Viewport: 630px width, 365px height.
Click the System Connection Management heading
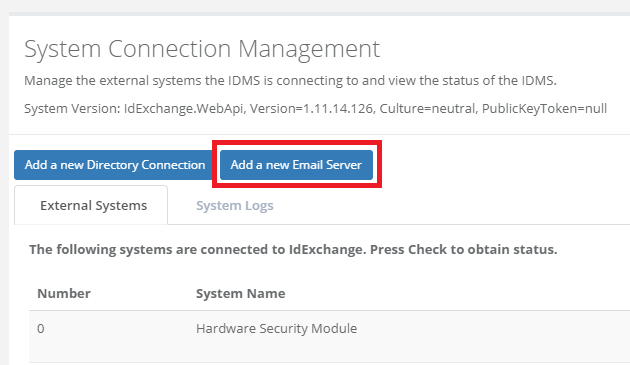(202, 49)
